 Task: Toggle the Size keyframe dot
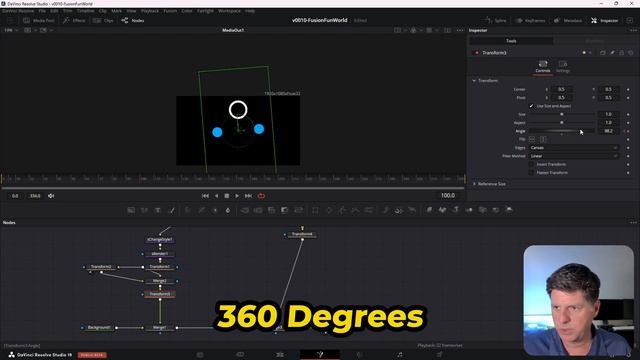coord(628,114)
